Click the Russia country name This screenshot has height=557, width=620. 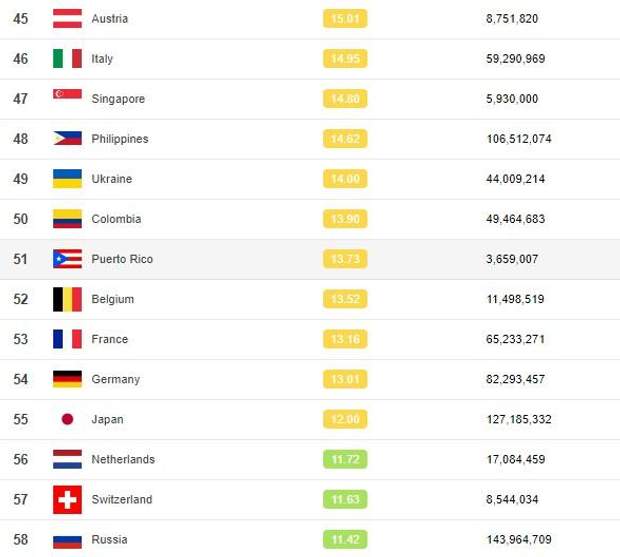(x=109, y=540)
